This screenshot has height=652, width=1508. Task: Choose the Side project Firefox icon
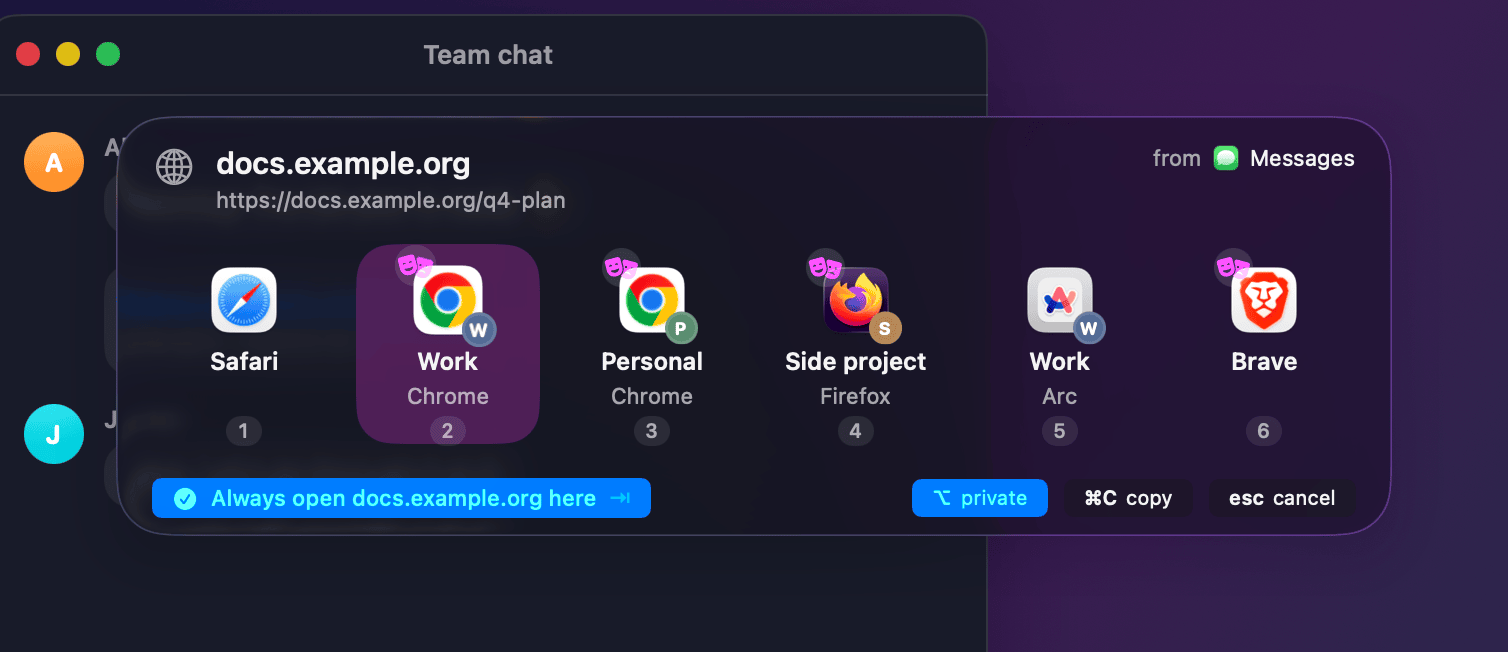[x=856, y=300]
